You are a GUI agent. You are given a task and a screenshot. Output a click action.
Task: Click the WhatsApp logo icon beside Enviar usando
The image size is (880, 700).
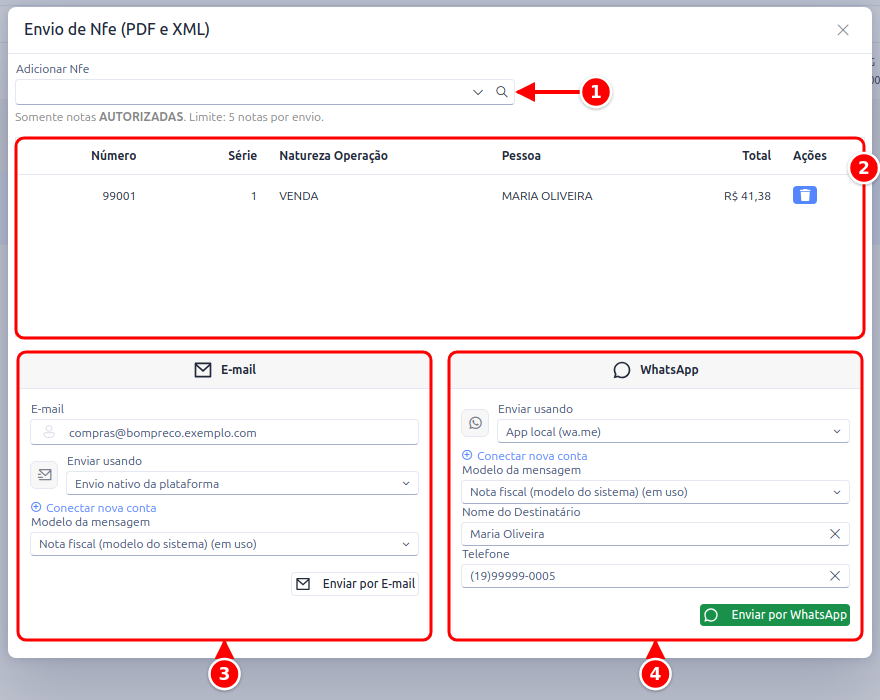[475, 423]
